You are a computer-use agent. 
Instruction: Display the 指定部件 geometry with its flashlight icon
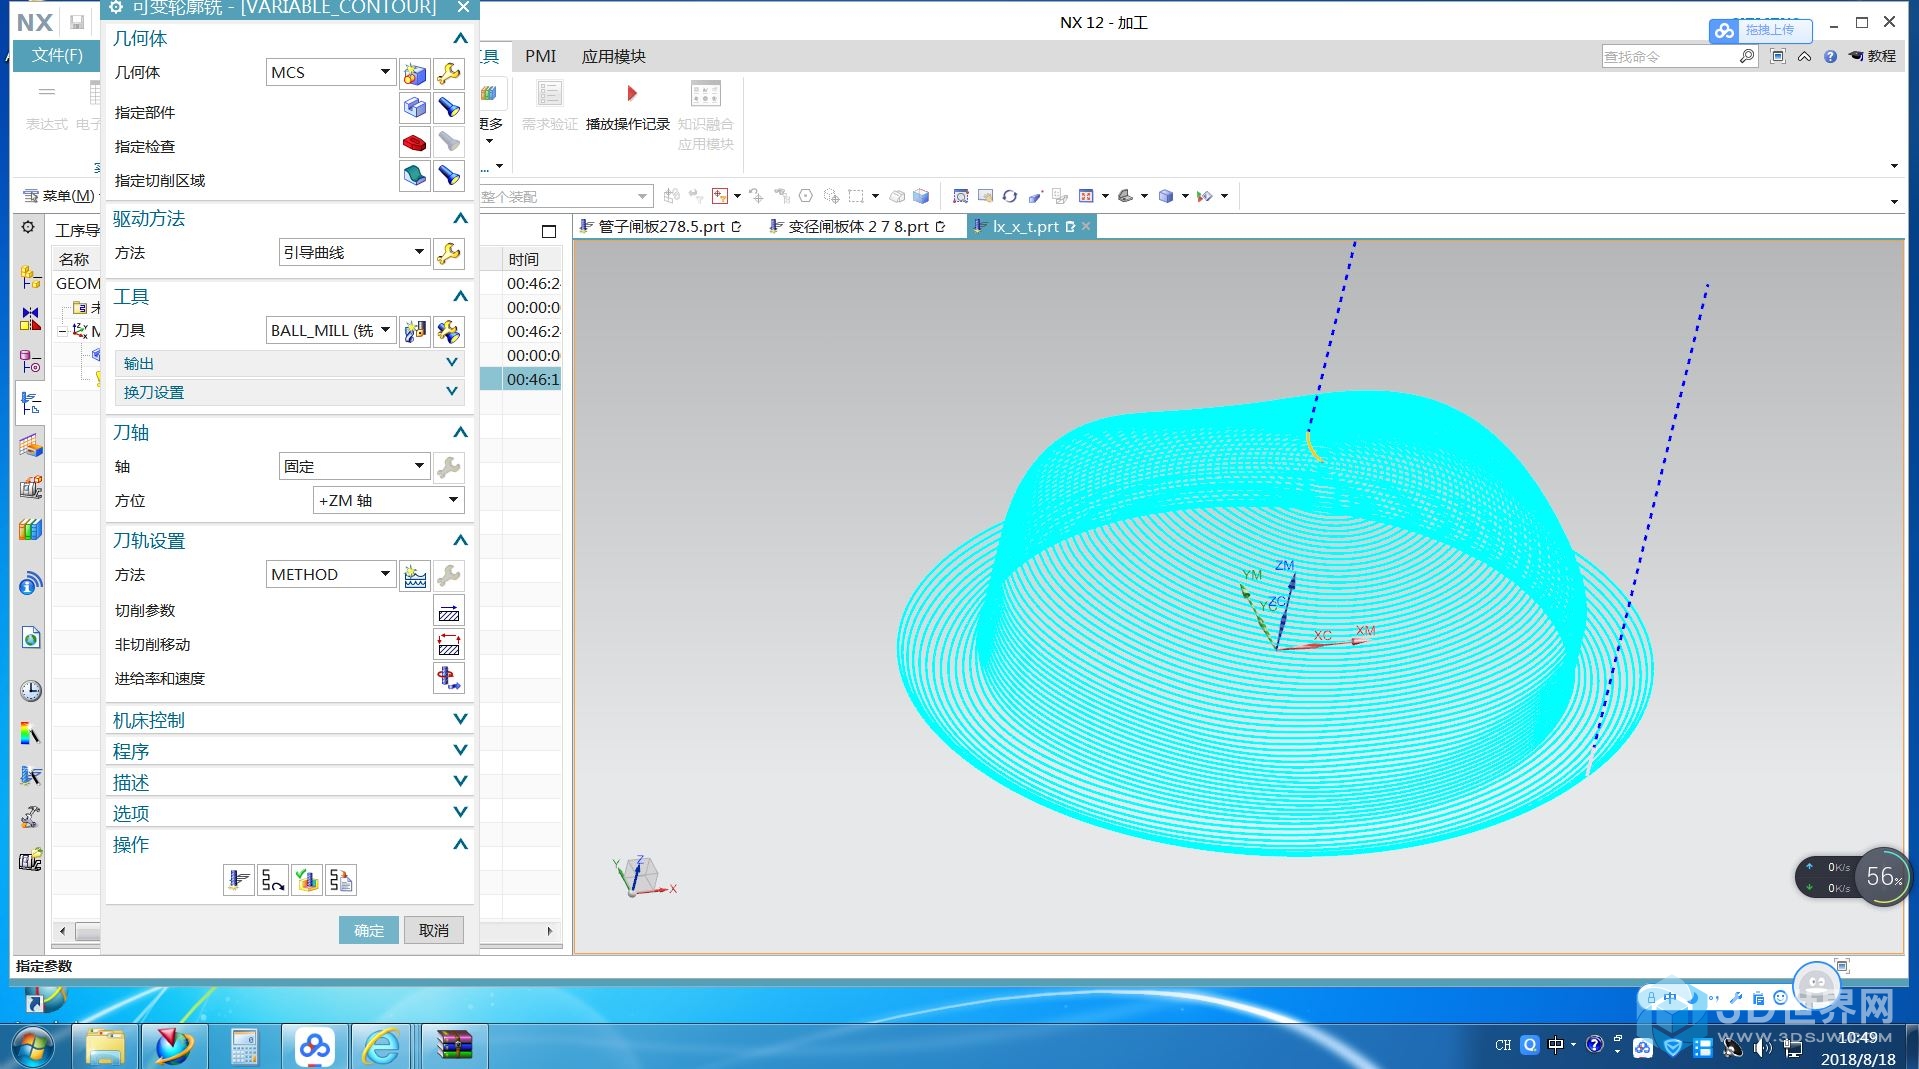[449, 107]
